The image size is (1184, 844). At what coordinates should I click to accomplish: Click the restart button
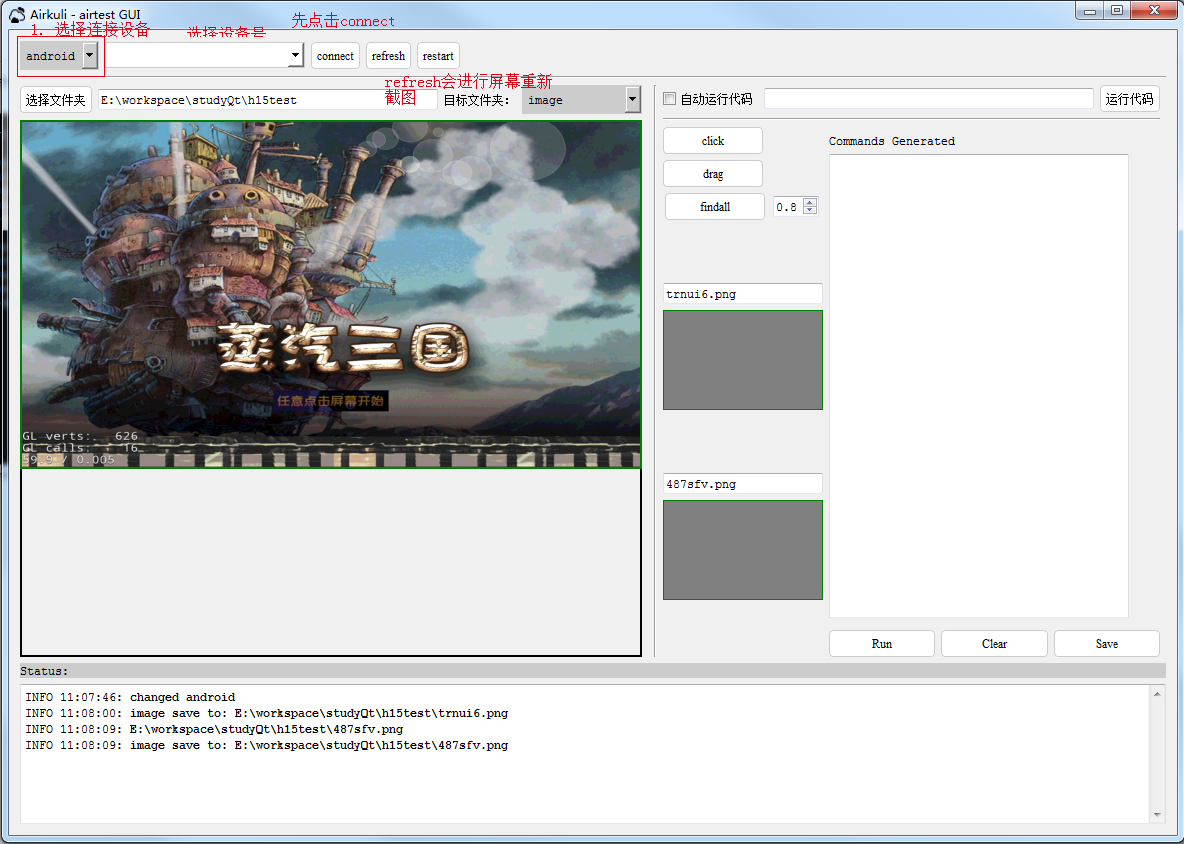click(x=438, y=56)
